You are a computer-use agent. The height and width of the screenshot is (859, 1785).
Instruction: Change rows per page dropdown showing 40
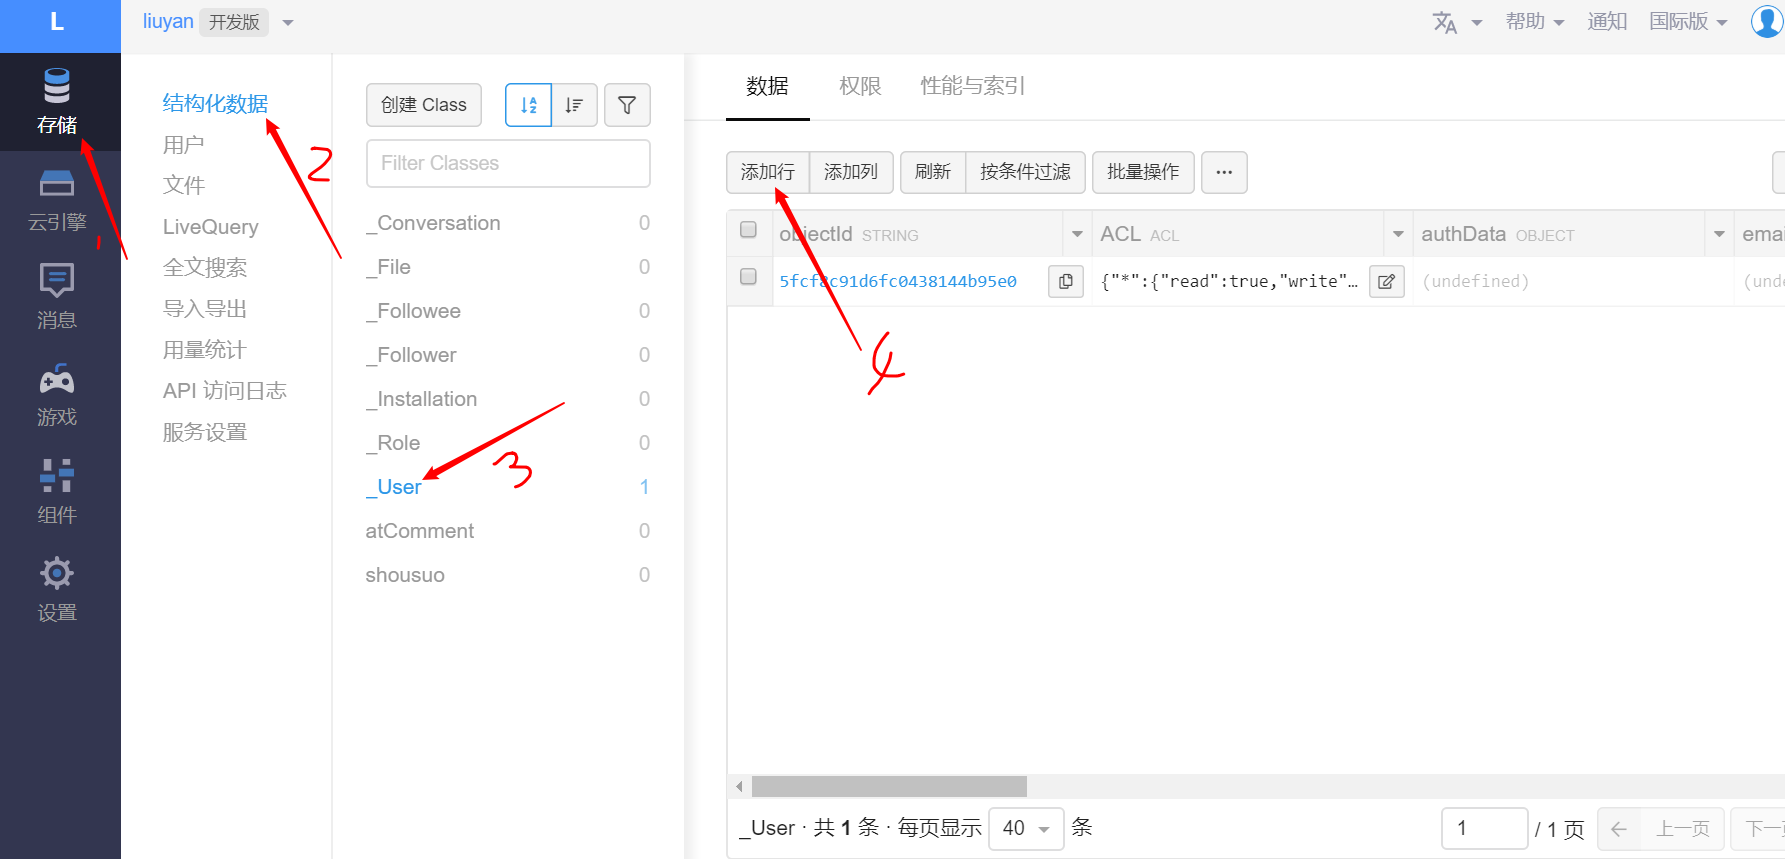pyautogui.click(x=1026, y=829)
